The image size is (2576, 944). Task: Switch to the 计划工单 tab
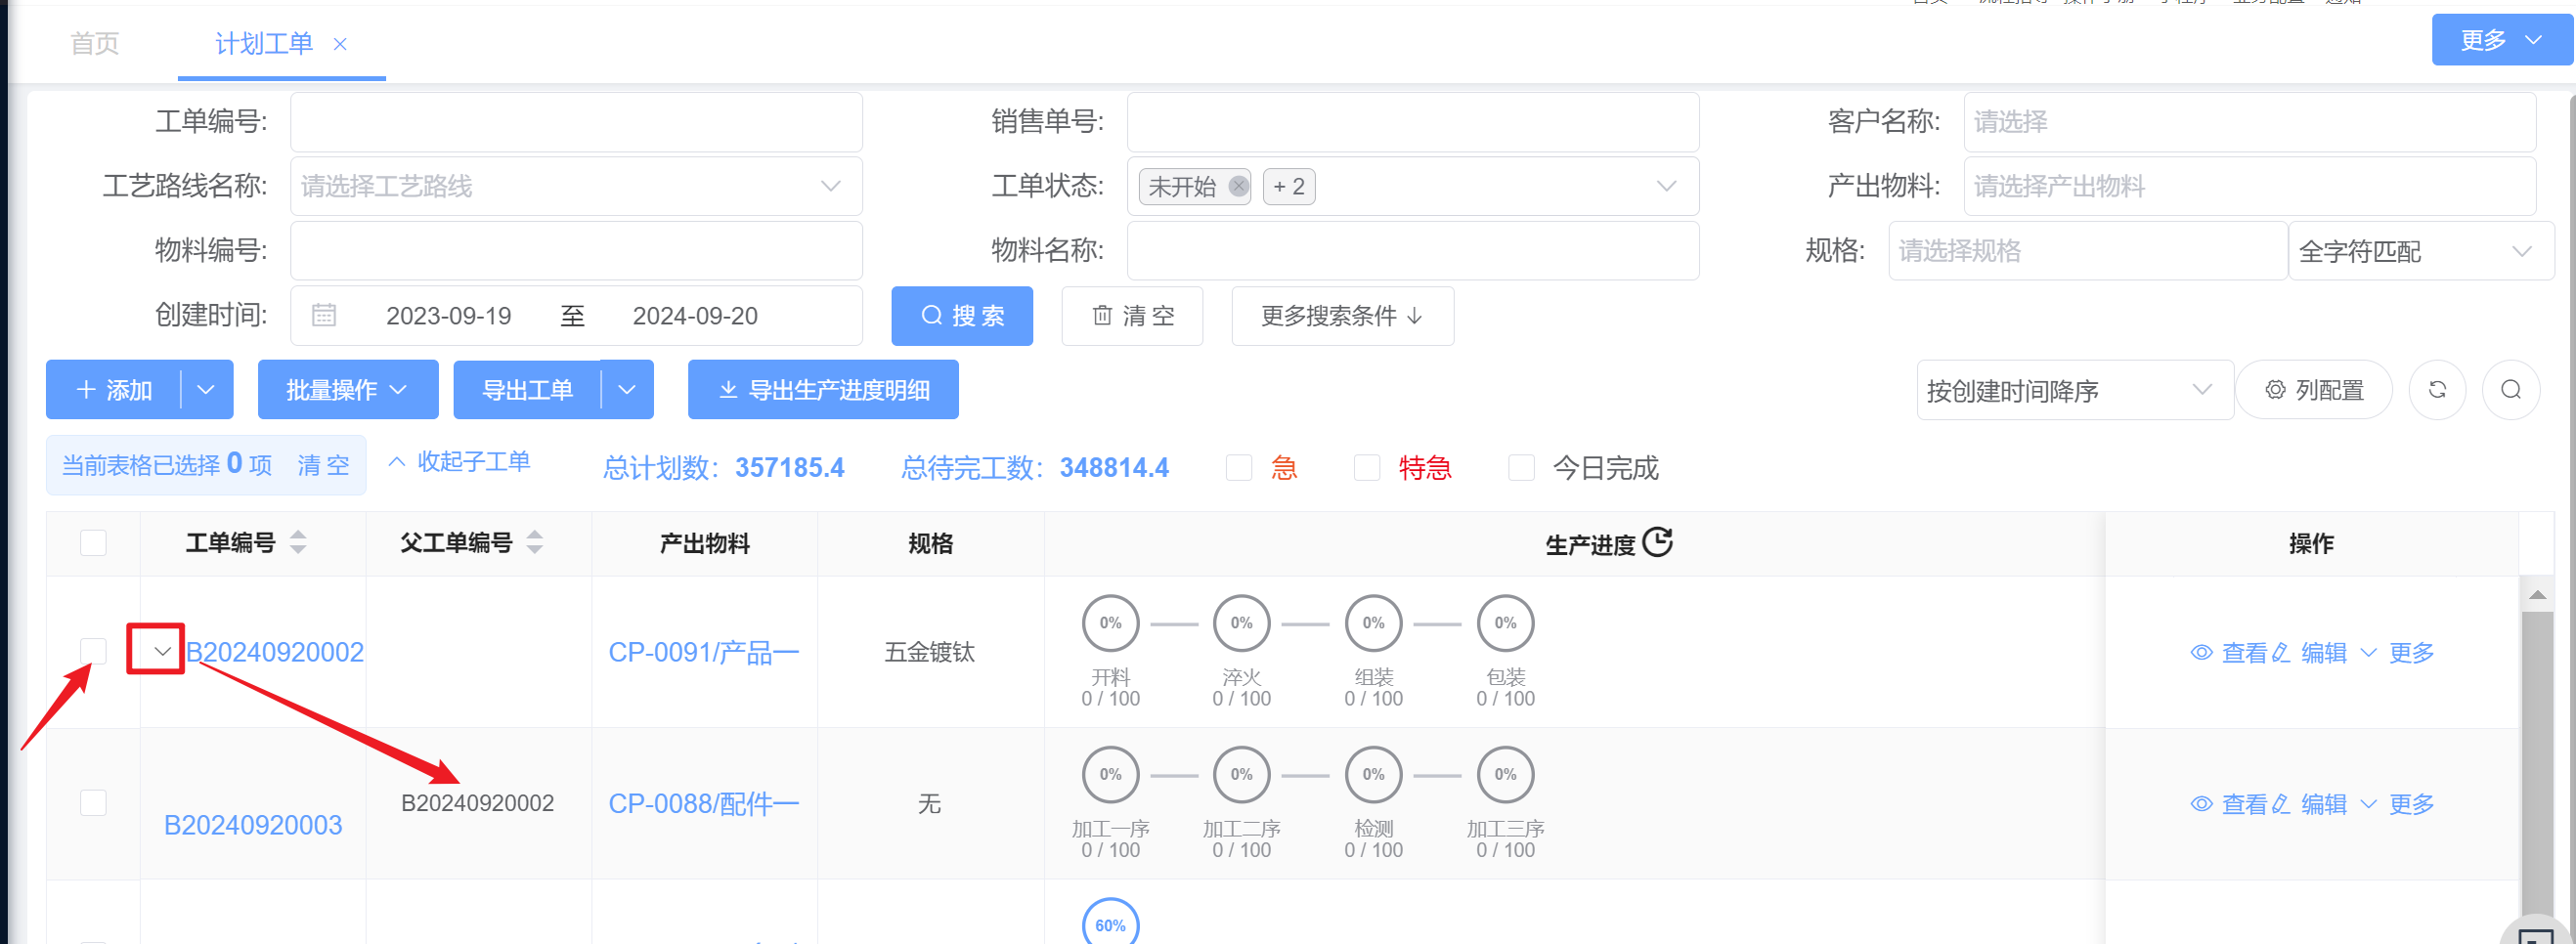coord(264,44)
